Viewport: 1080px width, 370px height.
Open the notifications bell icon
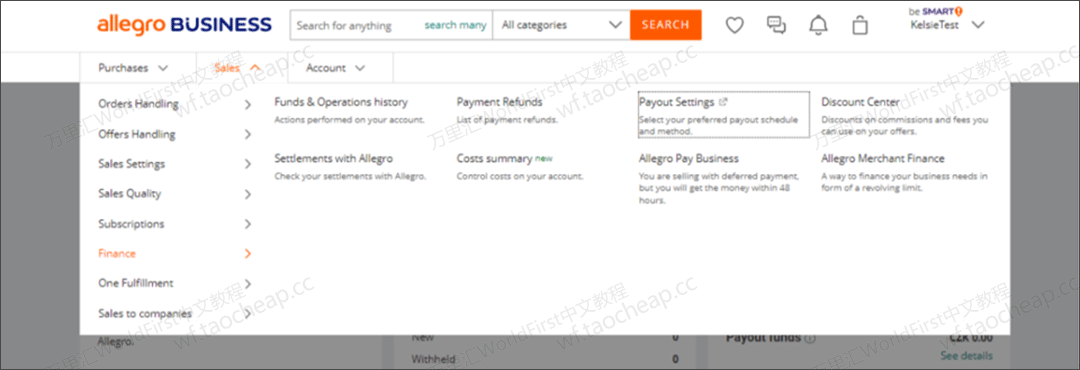818,25
